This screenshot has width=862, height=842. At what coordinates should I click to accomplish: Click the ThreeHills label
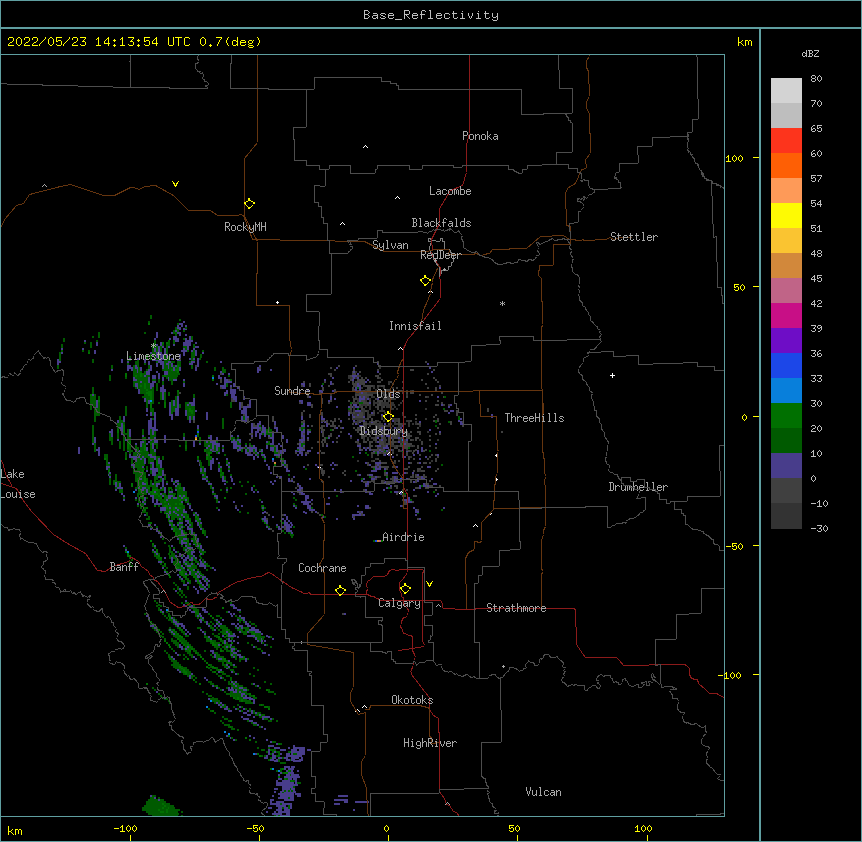tap(534, 418)
